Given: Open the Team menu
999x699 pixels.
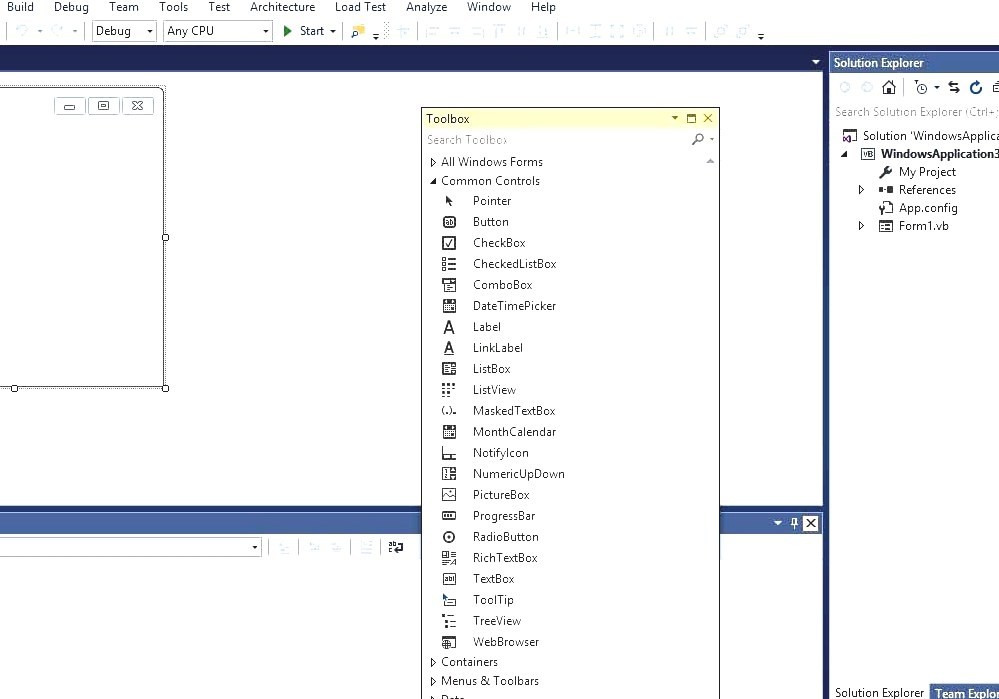Looking at the screenshot, I should point(124,7).
